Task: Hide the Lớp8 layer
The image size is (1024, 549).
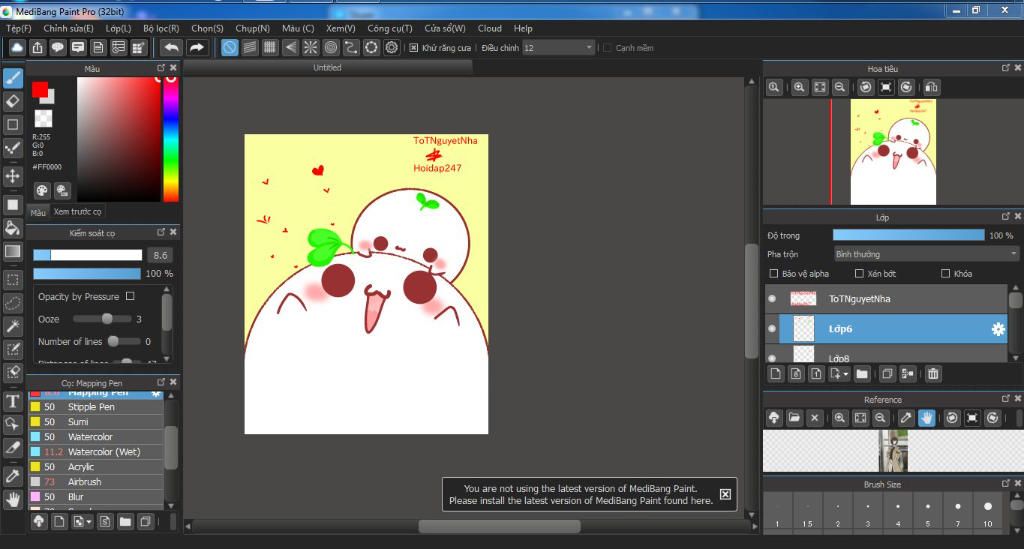Action: tap(773, 358)
